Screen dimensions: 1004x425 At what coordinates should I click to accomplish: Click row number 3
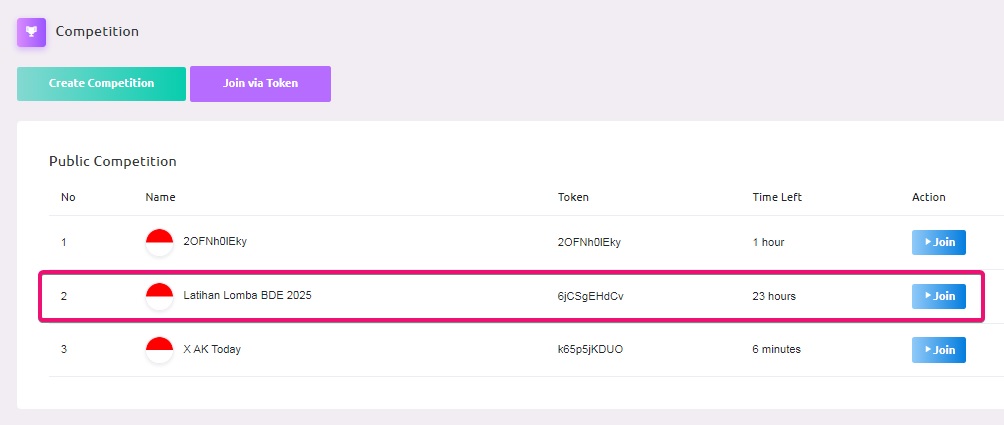(63, 349)
